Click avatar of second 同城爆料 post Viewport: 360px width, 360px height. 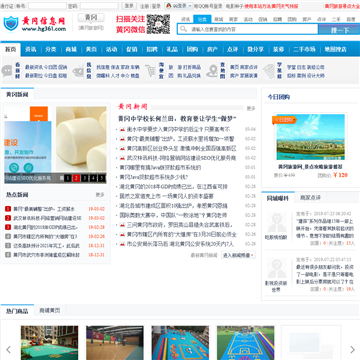point(276,268)
